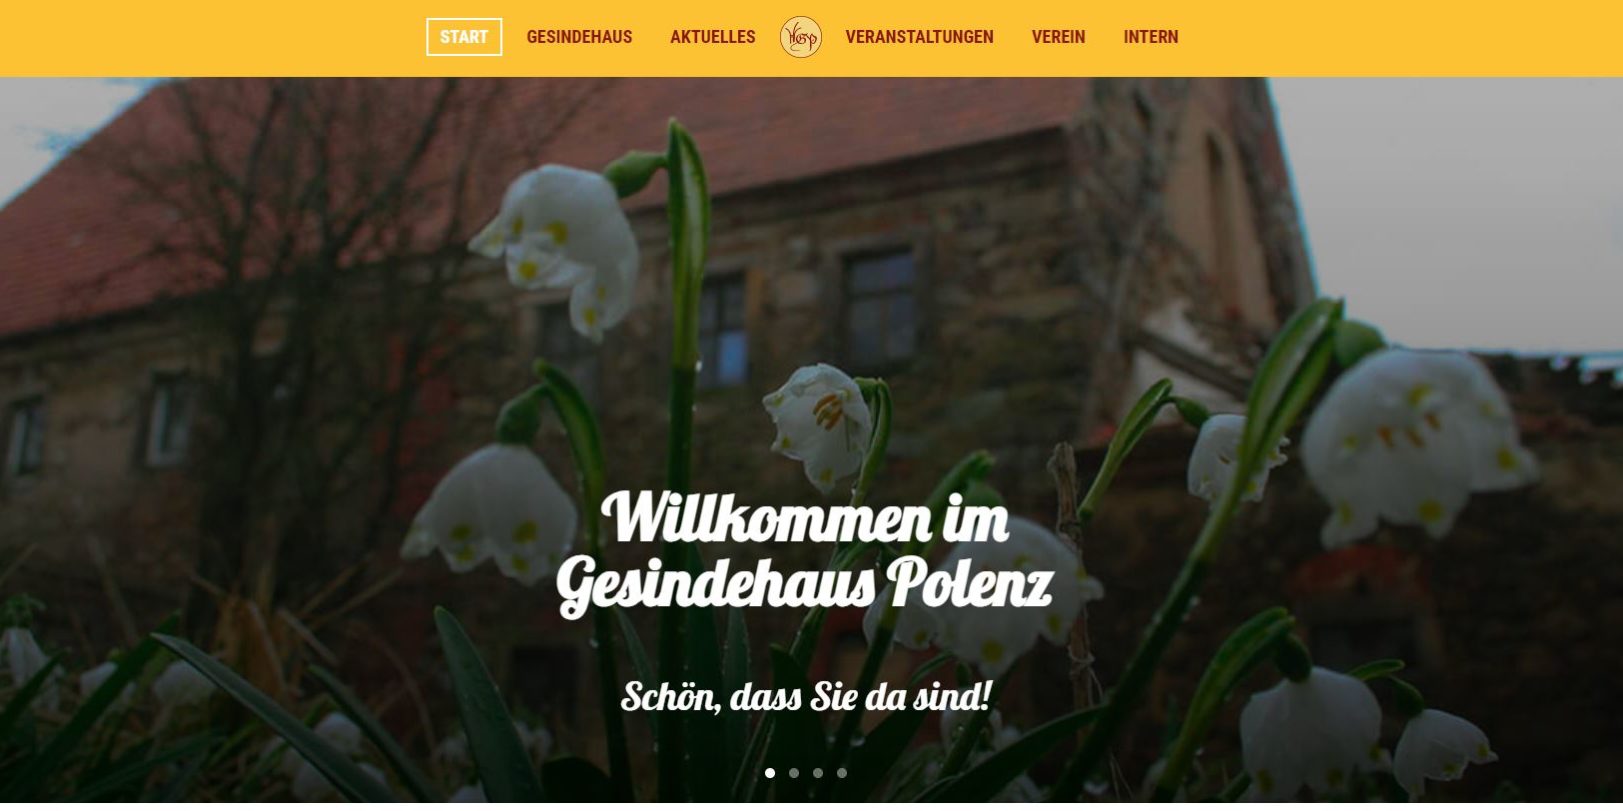Jump to the third slide dot
The width and height of the screenshot is (1623, 811).
click(x=818, y=773)
